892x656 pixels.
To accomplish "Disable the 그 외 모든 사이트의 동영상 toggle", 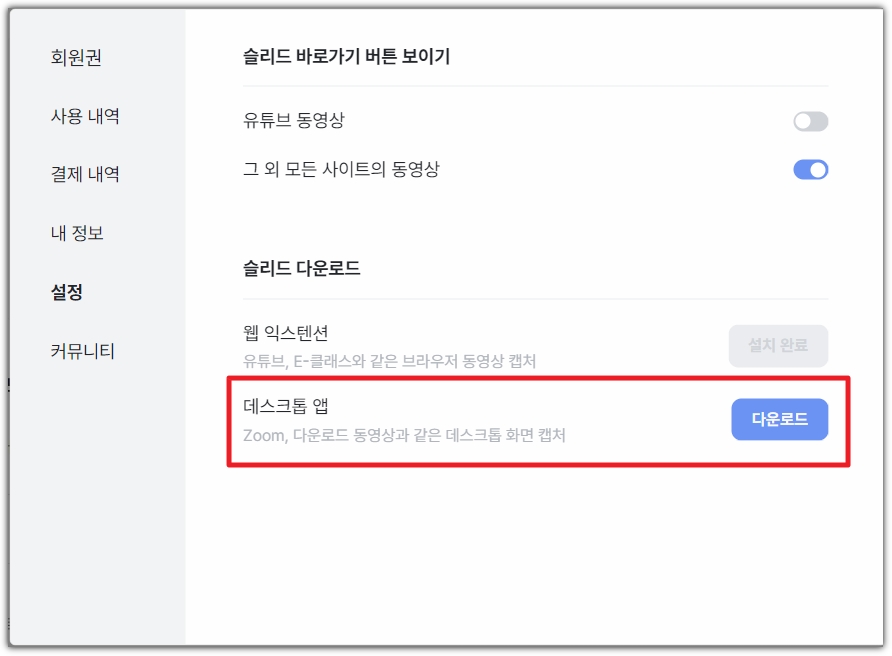I will (x=810, y=169).
